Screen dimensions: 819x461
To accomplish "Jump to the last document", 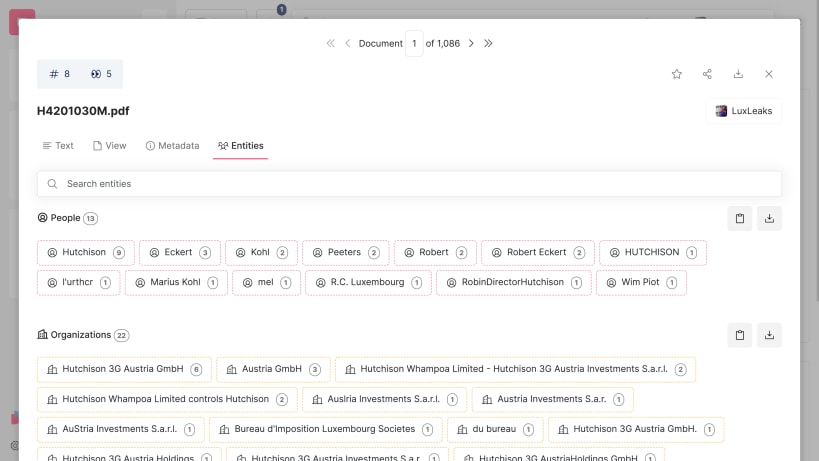I will click(488, 43).
